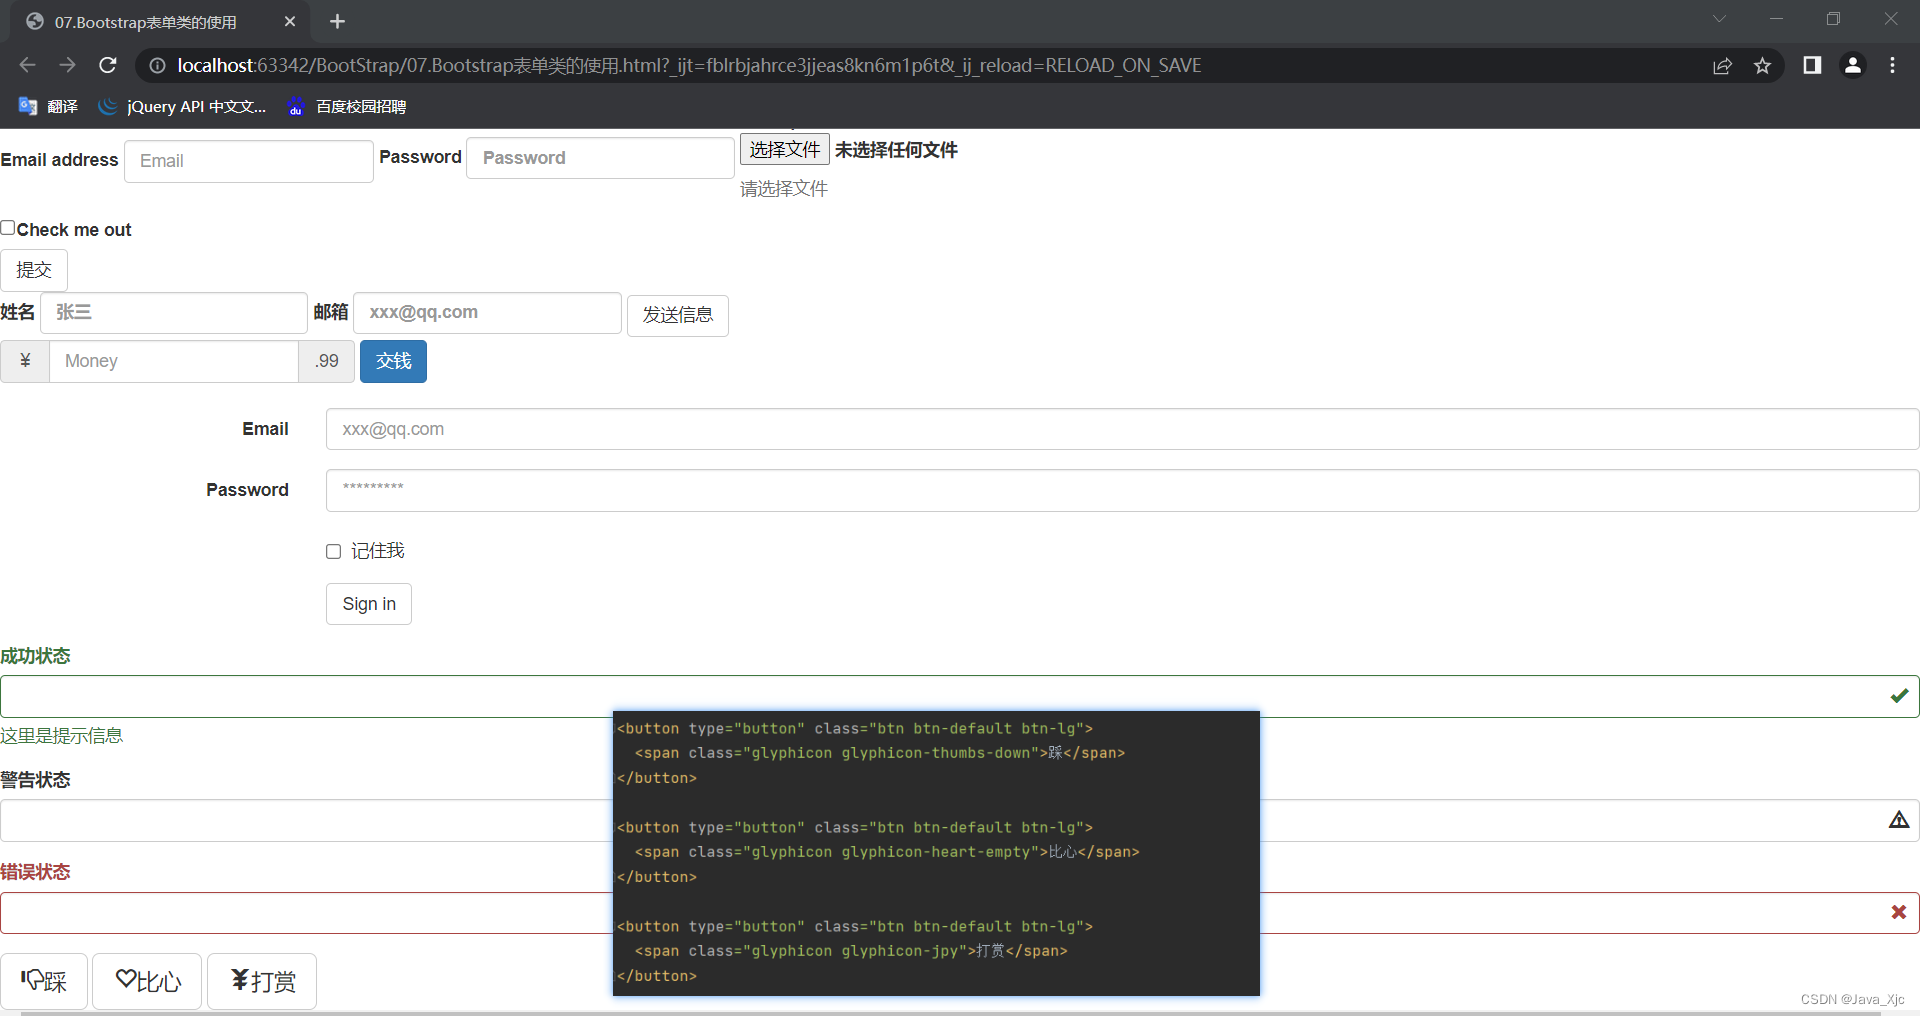This screenshot has width=1920, height=1016.
Task: Focus the browser address bar URL
Action: (689, 65)
